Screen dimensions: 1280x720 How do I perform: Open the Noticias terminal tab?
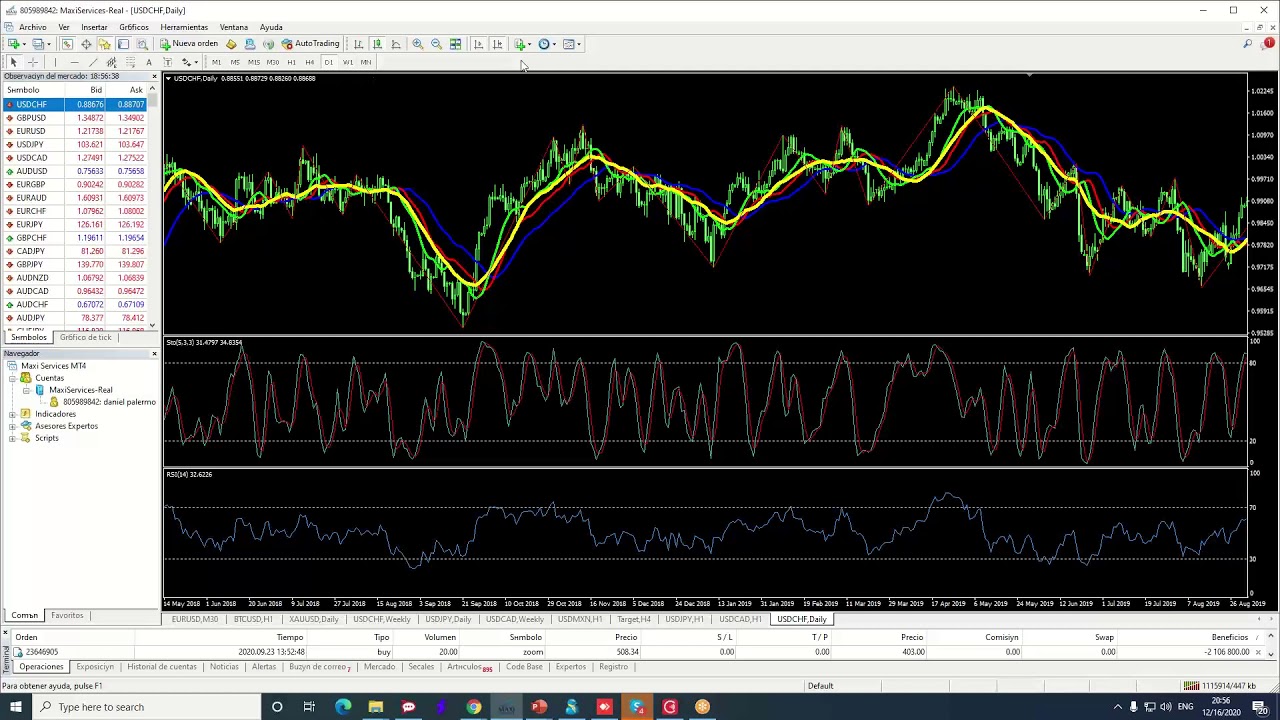click(x=224, y=667)
